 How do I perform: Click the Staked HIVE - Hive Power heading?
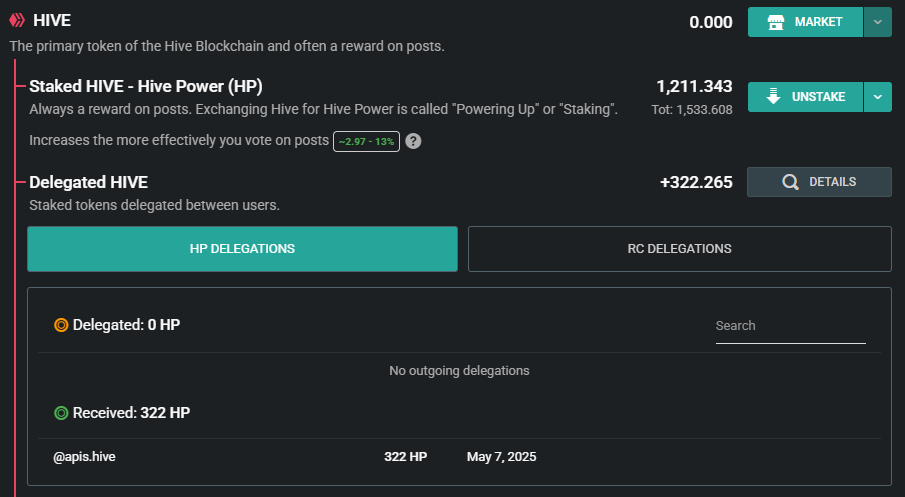[x=146, y=86]
